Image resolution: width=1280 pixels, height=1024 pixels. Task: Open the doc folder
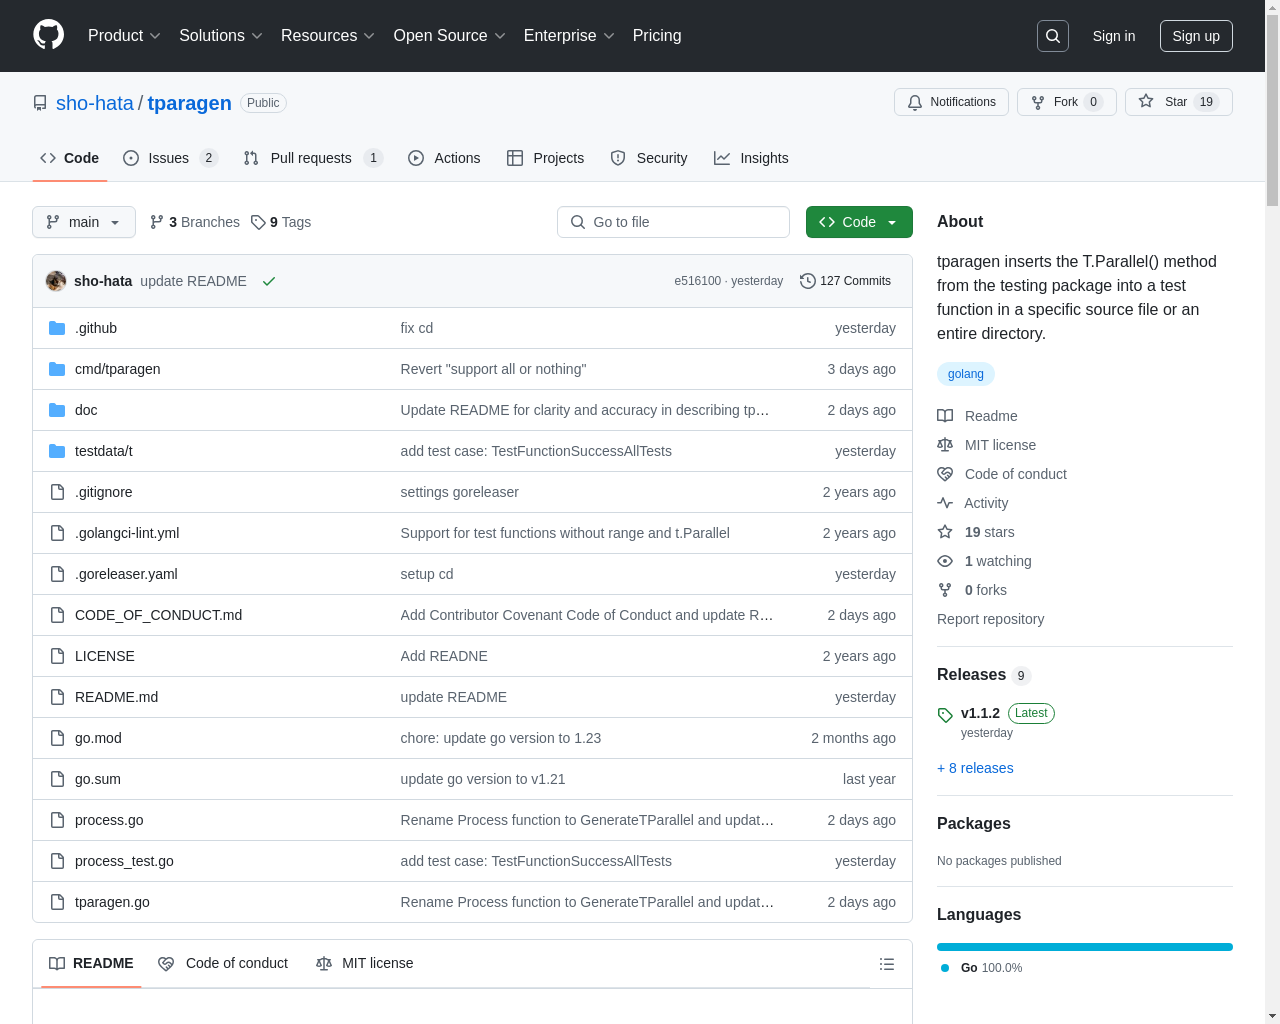pyautogui.click(x=86, y=410)
